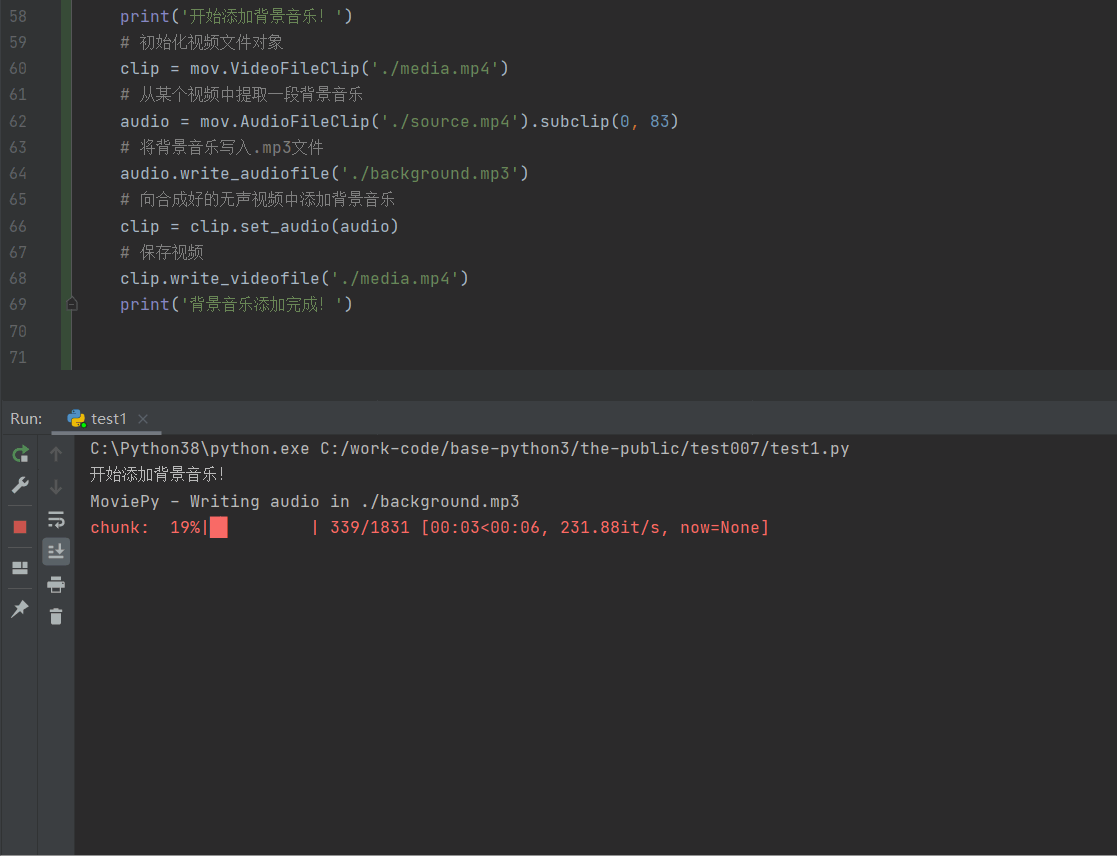The width and height of the screenshot is (1117, 856).
Task: Click write_audiofile on line 64
Action: point(254,173)
